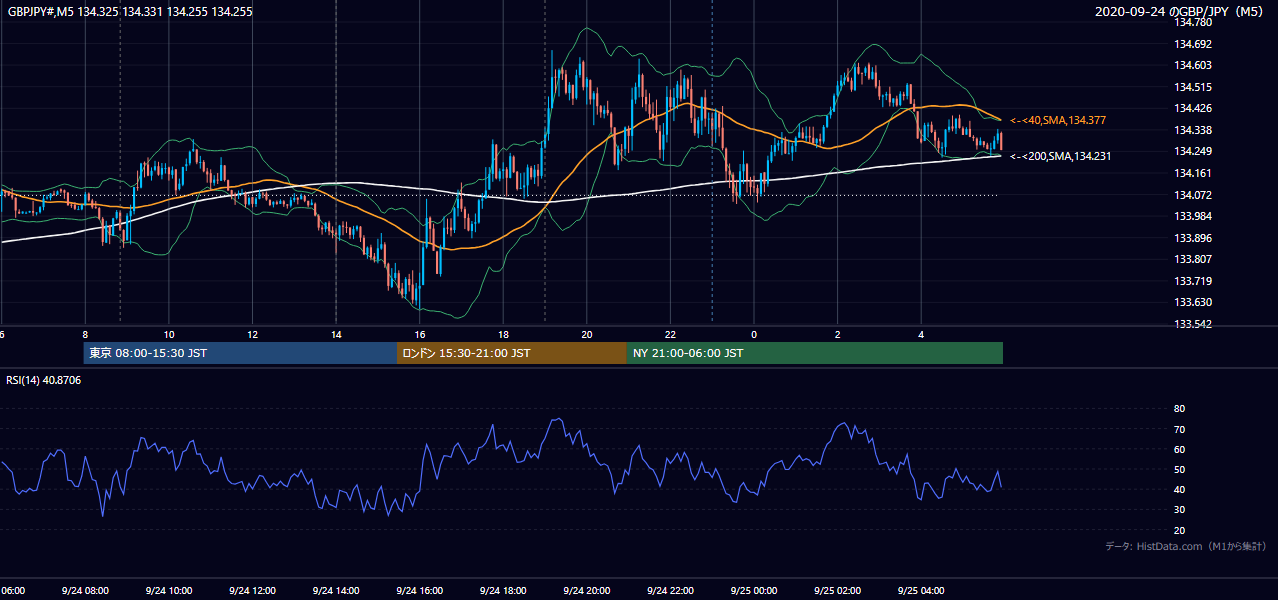This screenshot has width=1278, height=600.
Task: Click price axis value 133.719
Action: coord(1193,281)
